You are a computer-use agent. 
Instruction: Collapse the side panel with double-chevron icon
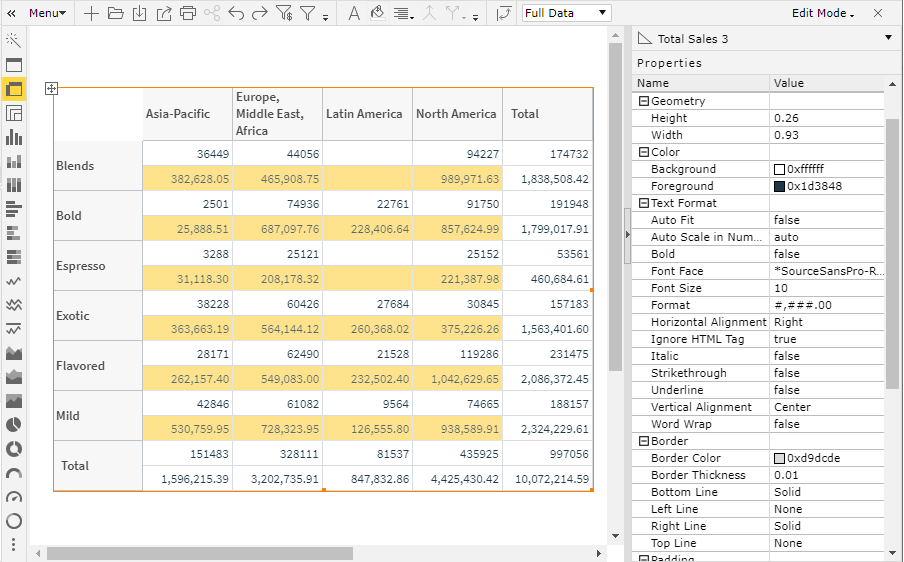tap(11, 13)
